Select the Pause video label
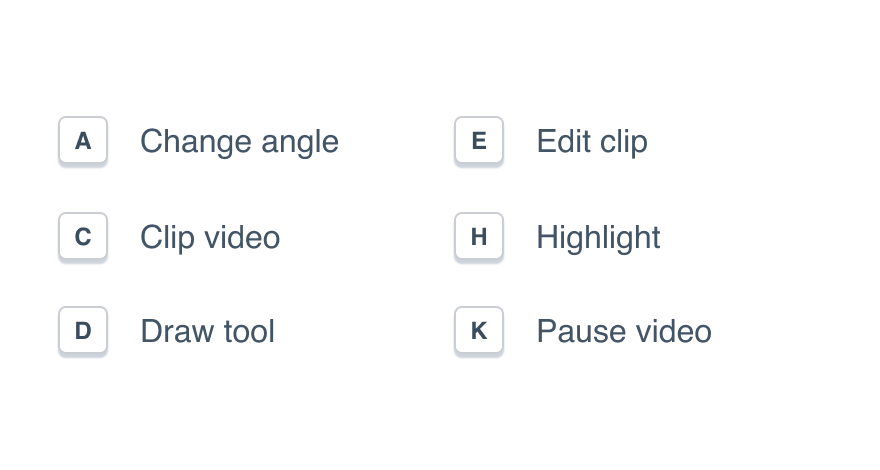Viewport: 880px width, 470px height. point(624,331)
